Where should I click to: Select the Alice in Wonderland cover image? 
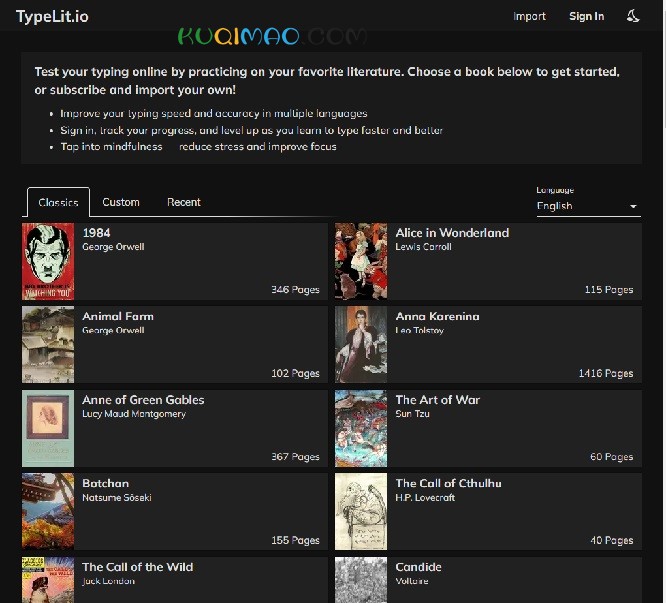pyautogui.click(x=361, y=262)
